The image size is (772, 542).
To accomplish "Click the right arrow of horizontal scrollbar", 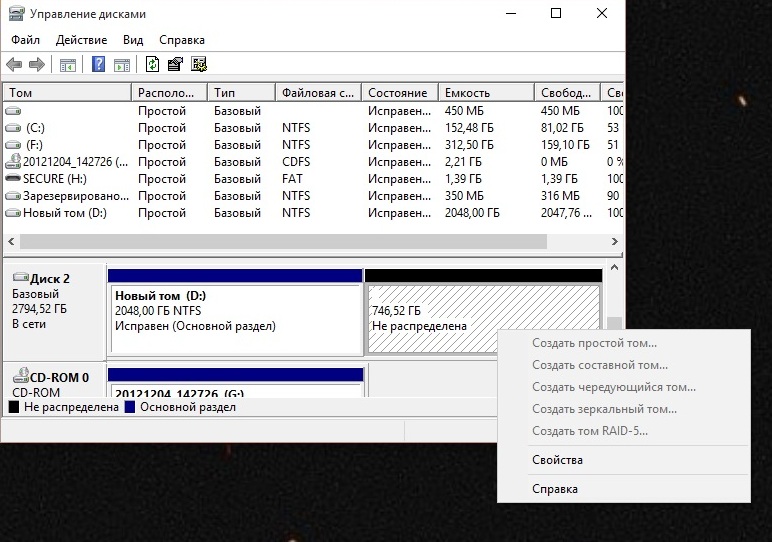I will point(614,242).
